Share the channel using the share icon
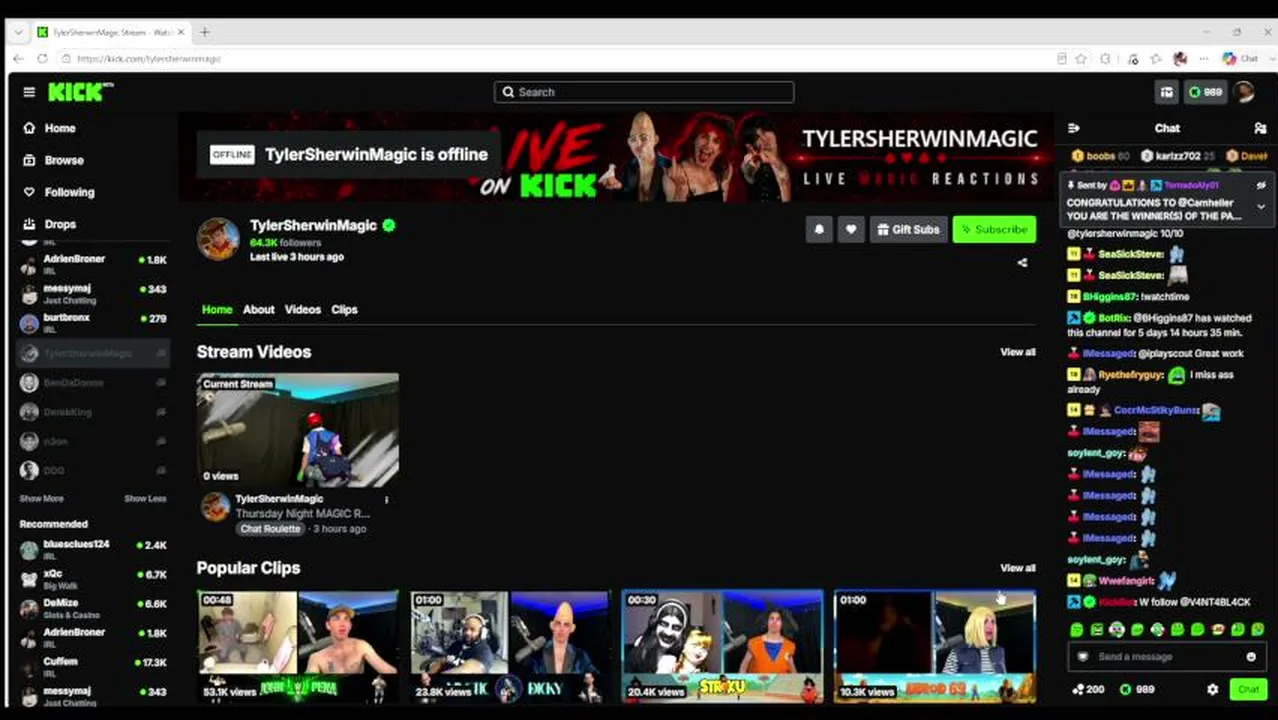Screen dimensions: 1278x720 point(1022,263)
